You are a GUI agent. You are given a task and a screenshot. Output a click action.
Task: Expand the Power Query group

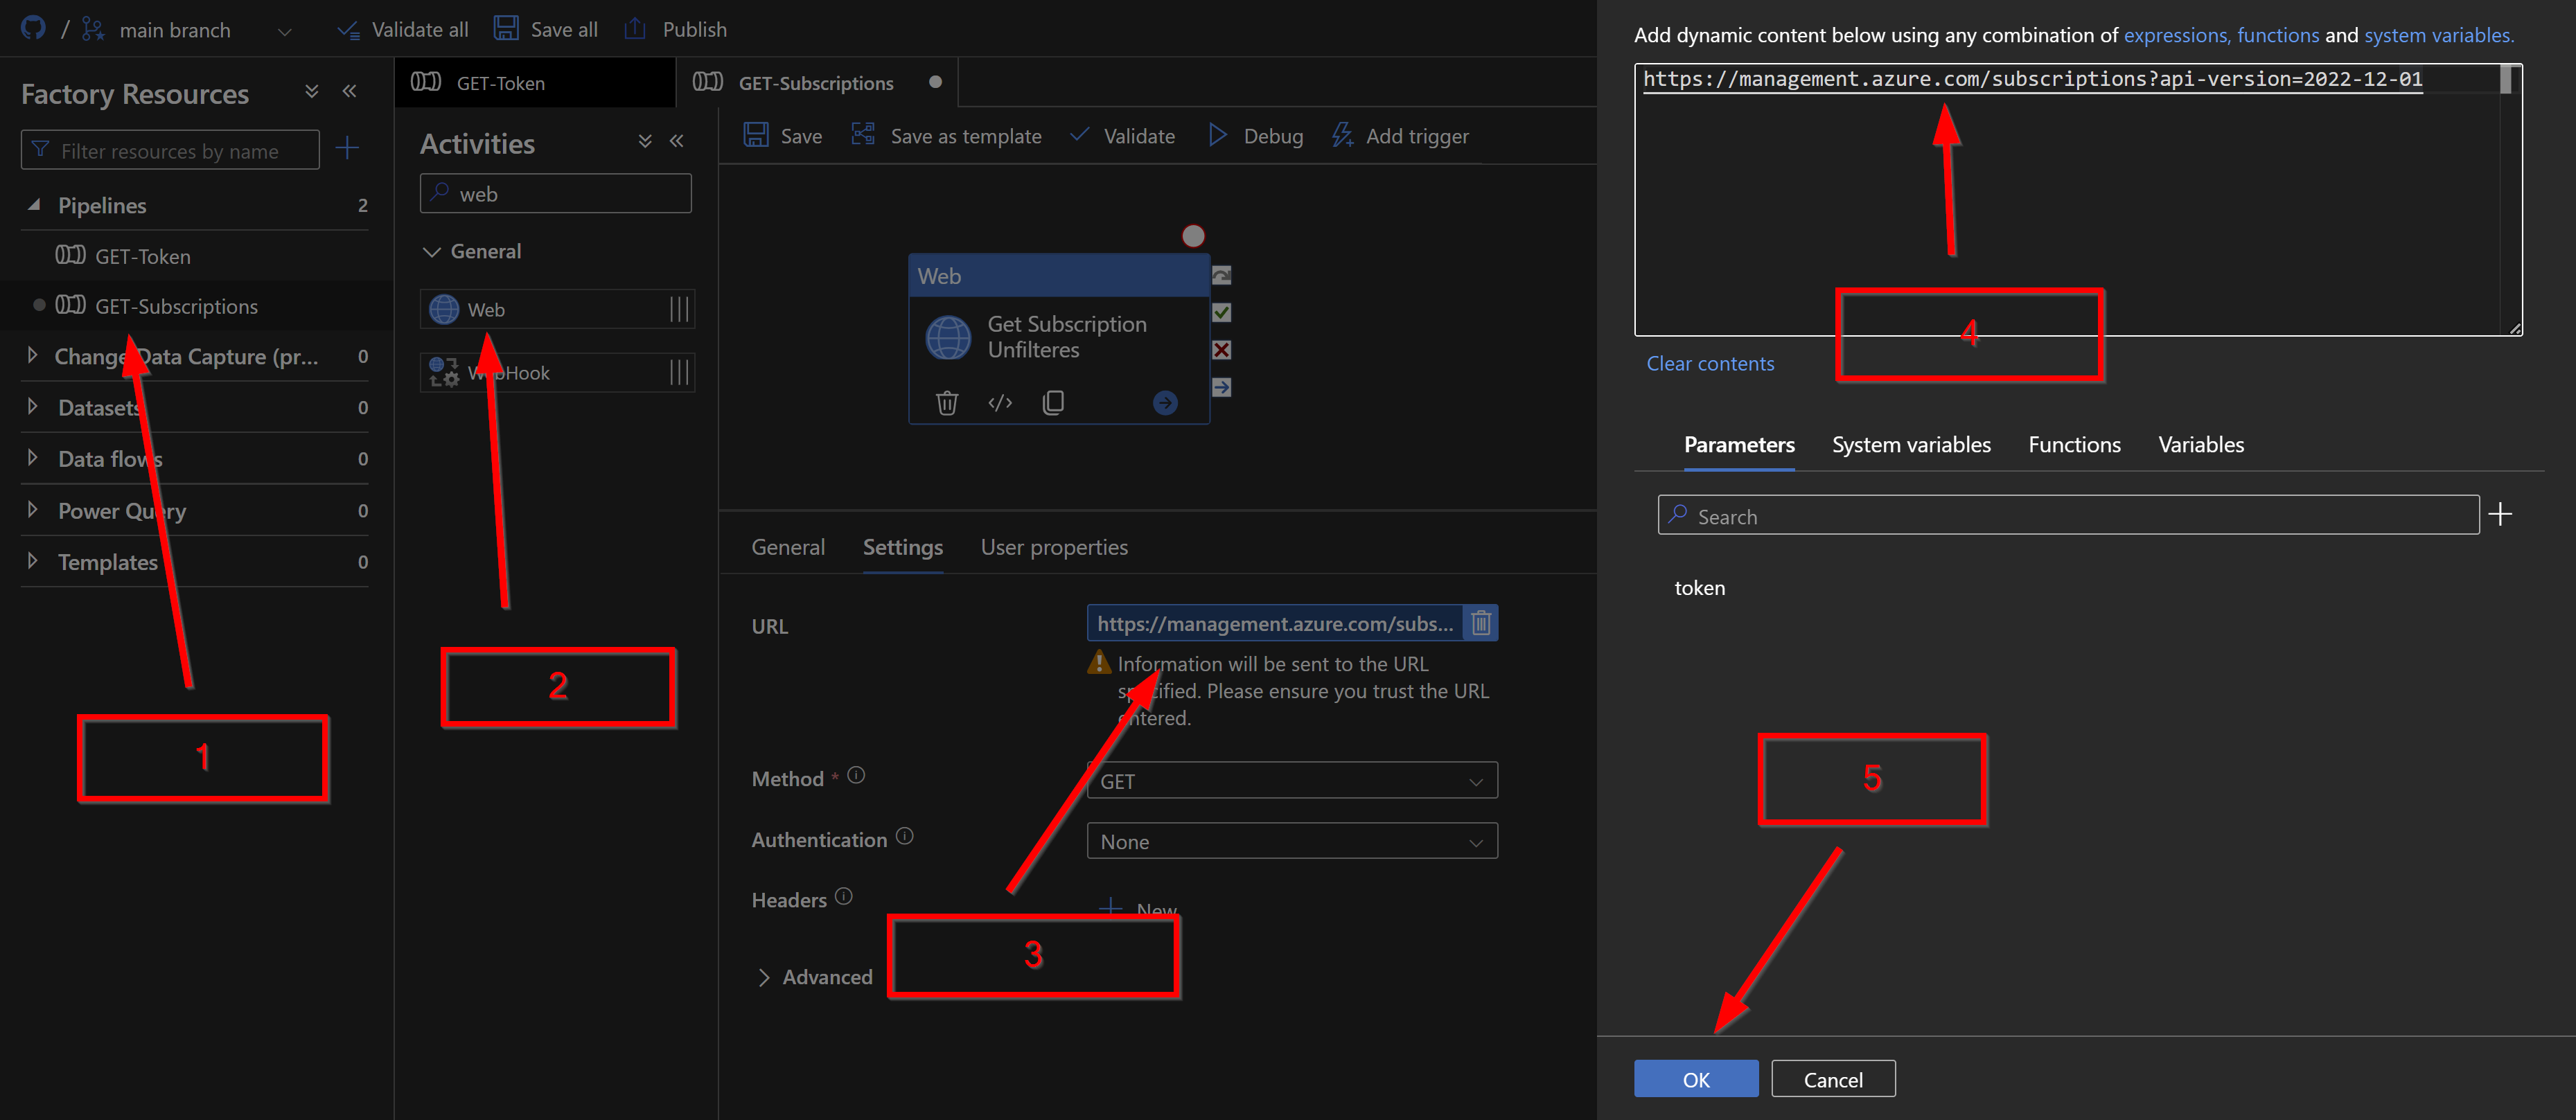[33, 509]
